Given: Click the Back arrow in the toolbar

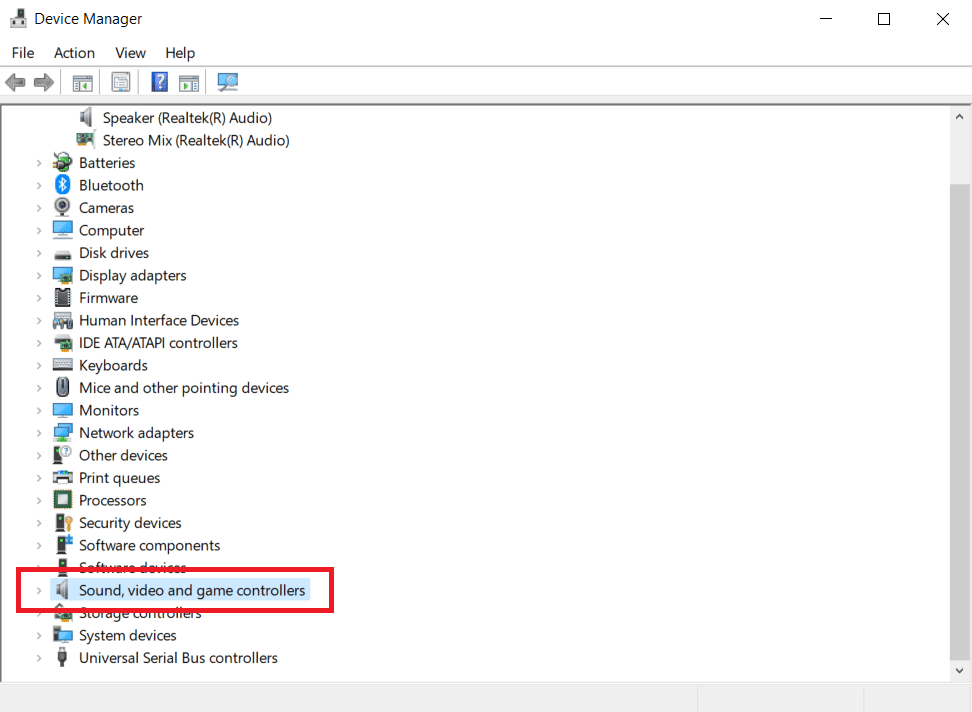Looking at the screenshot, I should click(x=15, y=82).
